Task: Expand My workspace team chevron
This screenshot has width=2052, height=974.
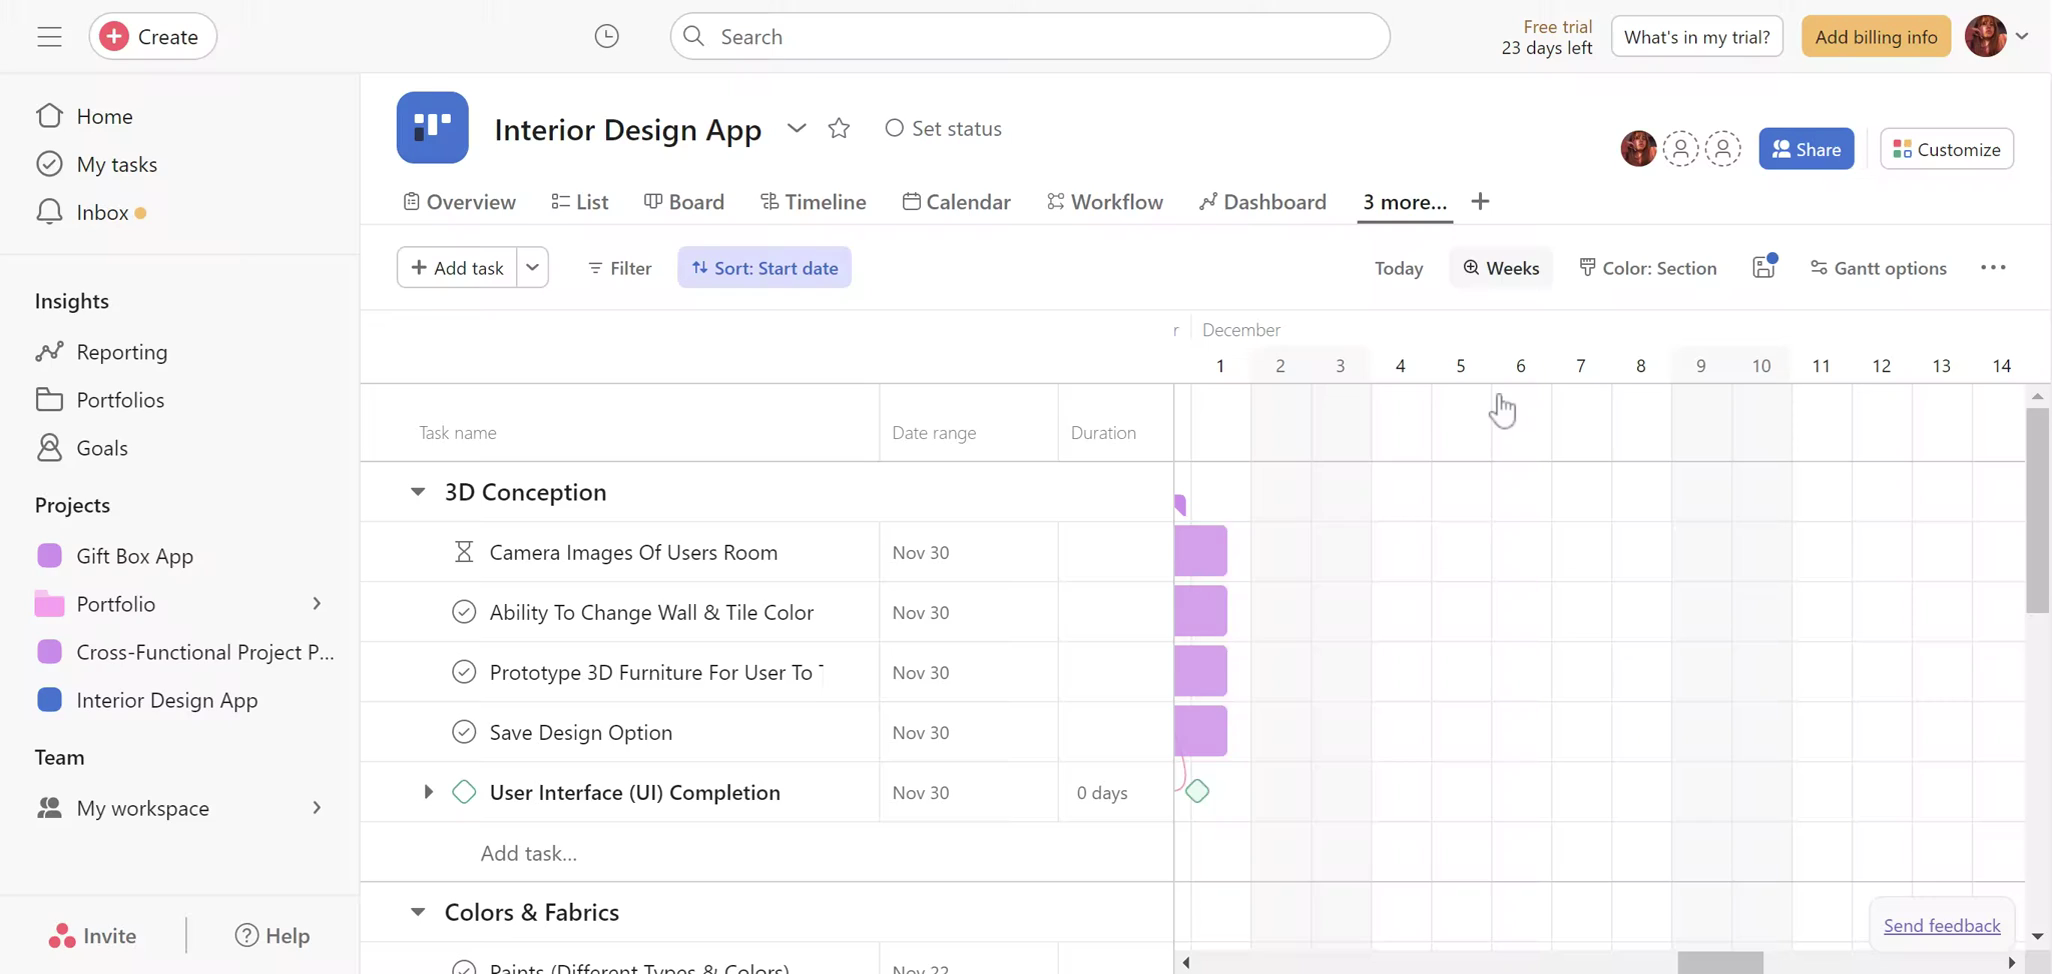Action: click(x=316, y=808)
